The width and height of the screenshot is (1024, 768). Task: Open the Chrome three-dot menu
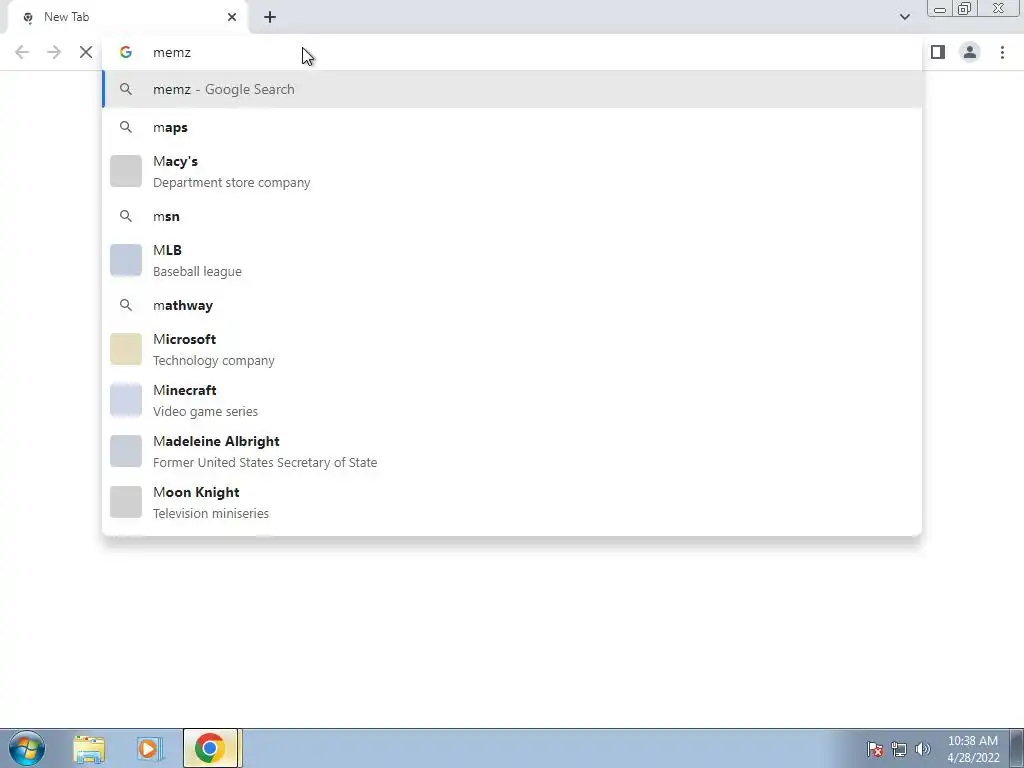pos(1002,52)
